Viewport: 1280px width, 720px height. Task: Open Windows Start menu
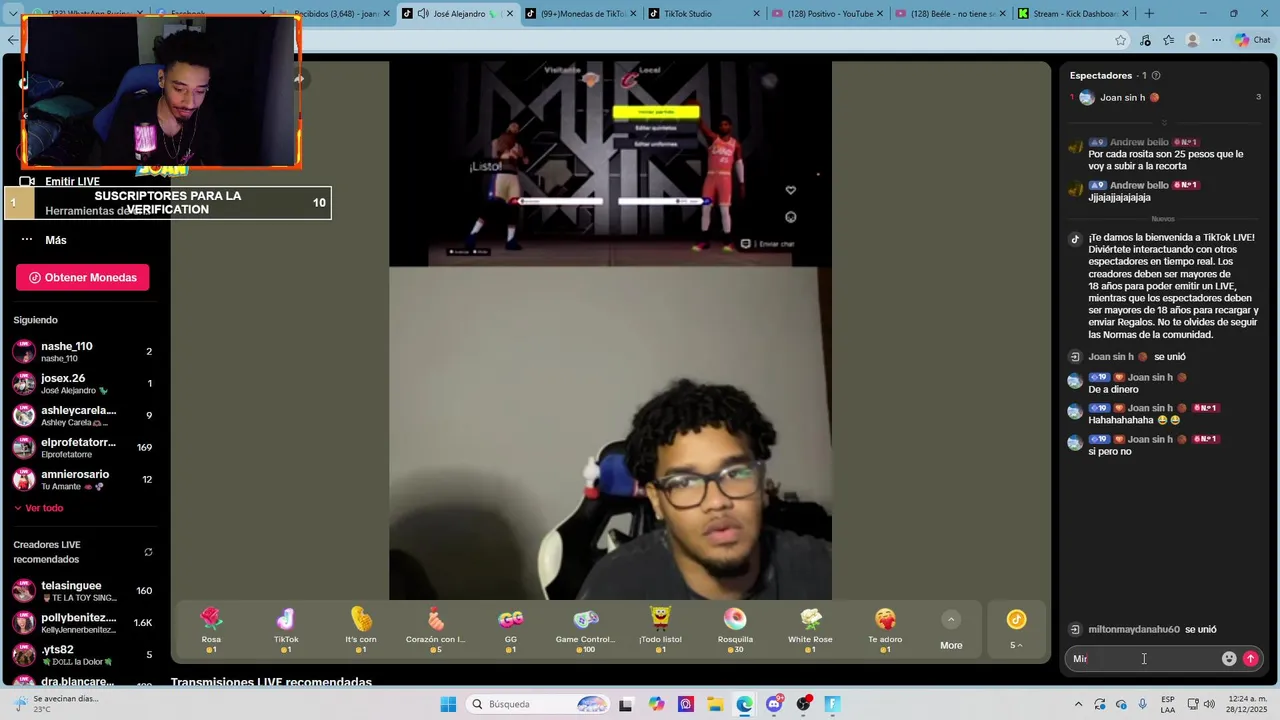click(x=448, y=704)
